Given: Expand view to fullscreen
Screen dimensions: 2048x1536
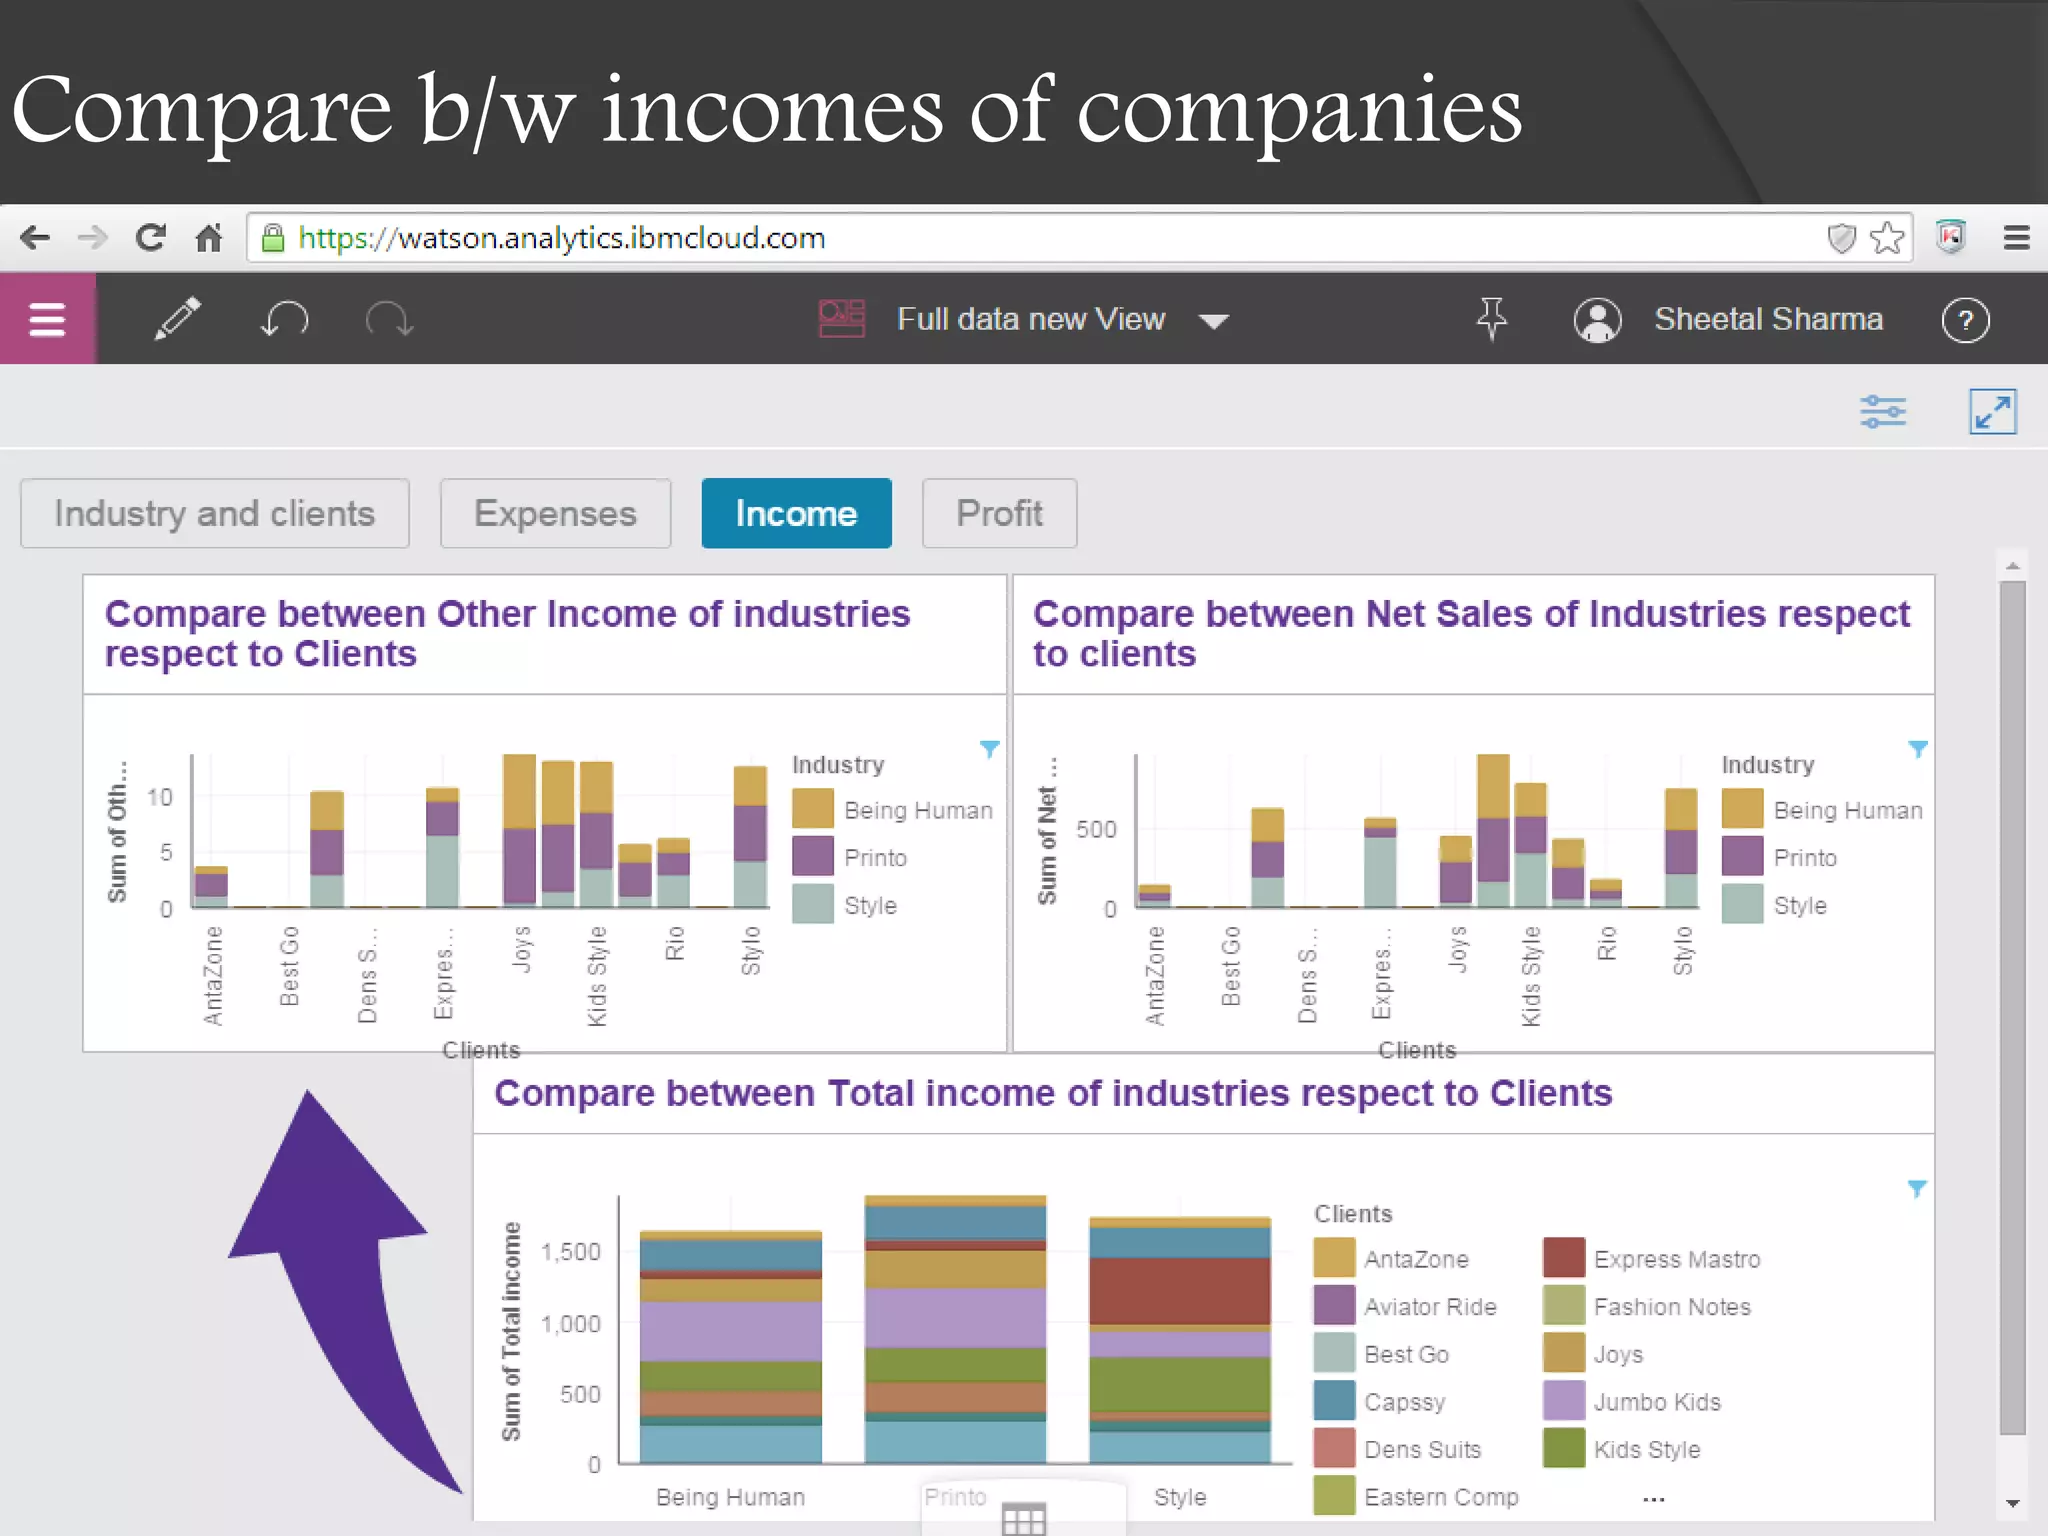Looking at the screenshot, I should tap(1993, 411).
